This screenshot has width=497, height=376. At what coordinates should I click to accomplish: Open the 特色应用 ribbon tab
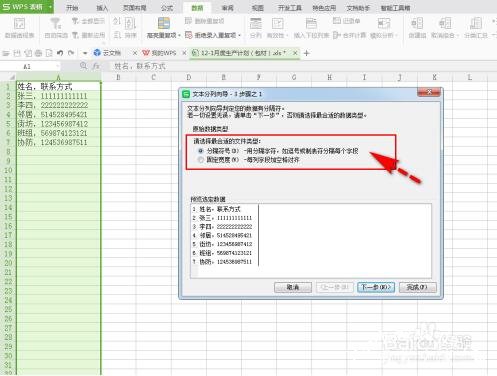pyautogui.click(x=324, y=8)
